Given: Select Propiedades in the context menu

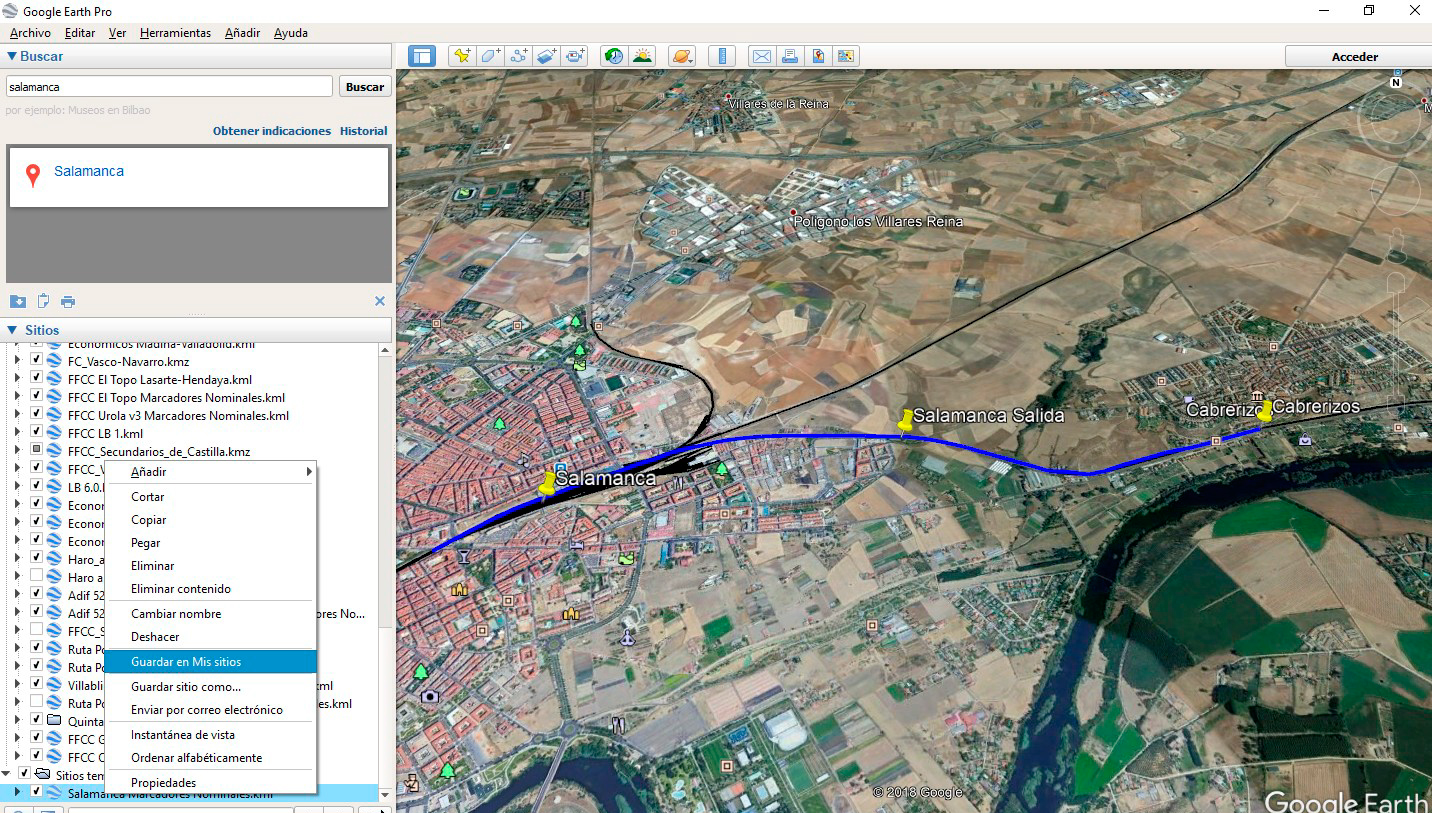Looking at the screenshot, I should [x=211, y=782].
